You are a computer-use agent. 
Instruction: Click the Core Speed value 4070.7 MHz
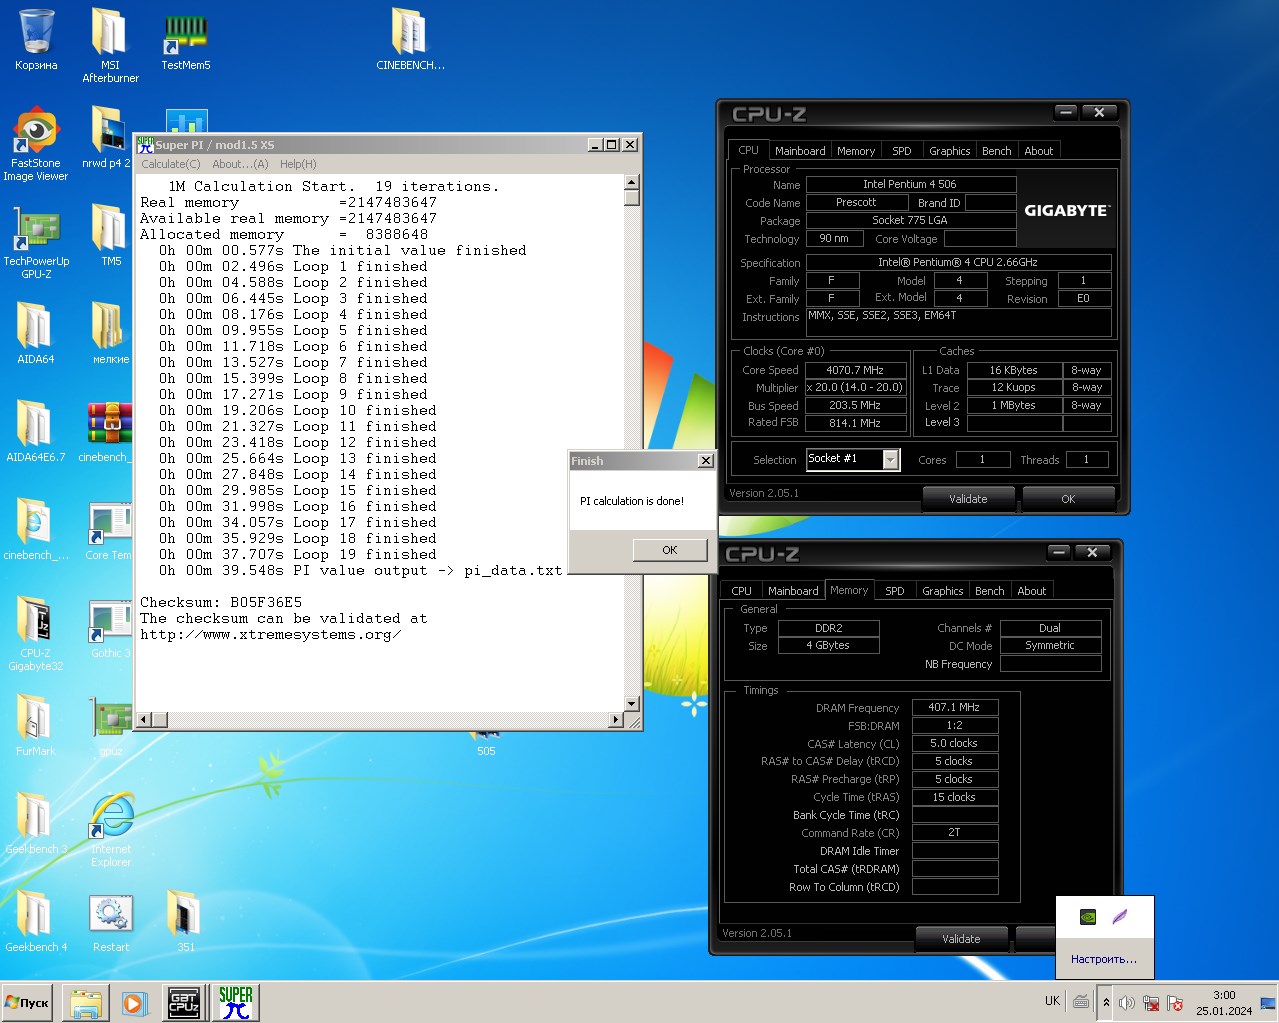point(856,369)
